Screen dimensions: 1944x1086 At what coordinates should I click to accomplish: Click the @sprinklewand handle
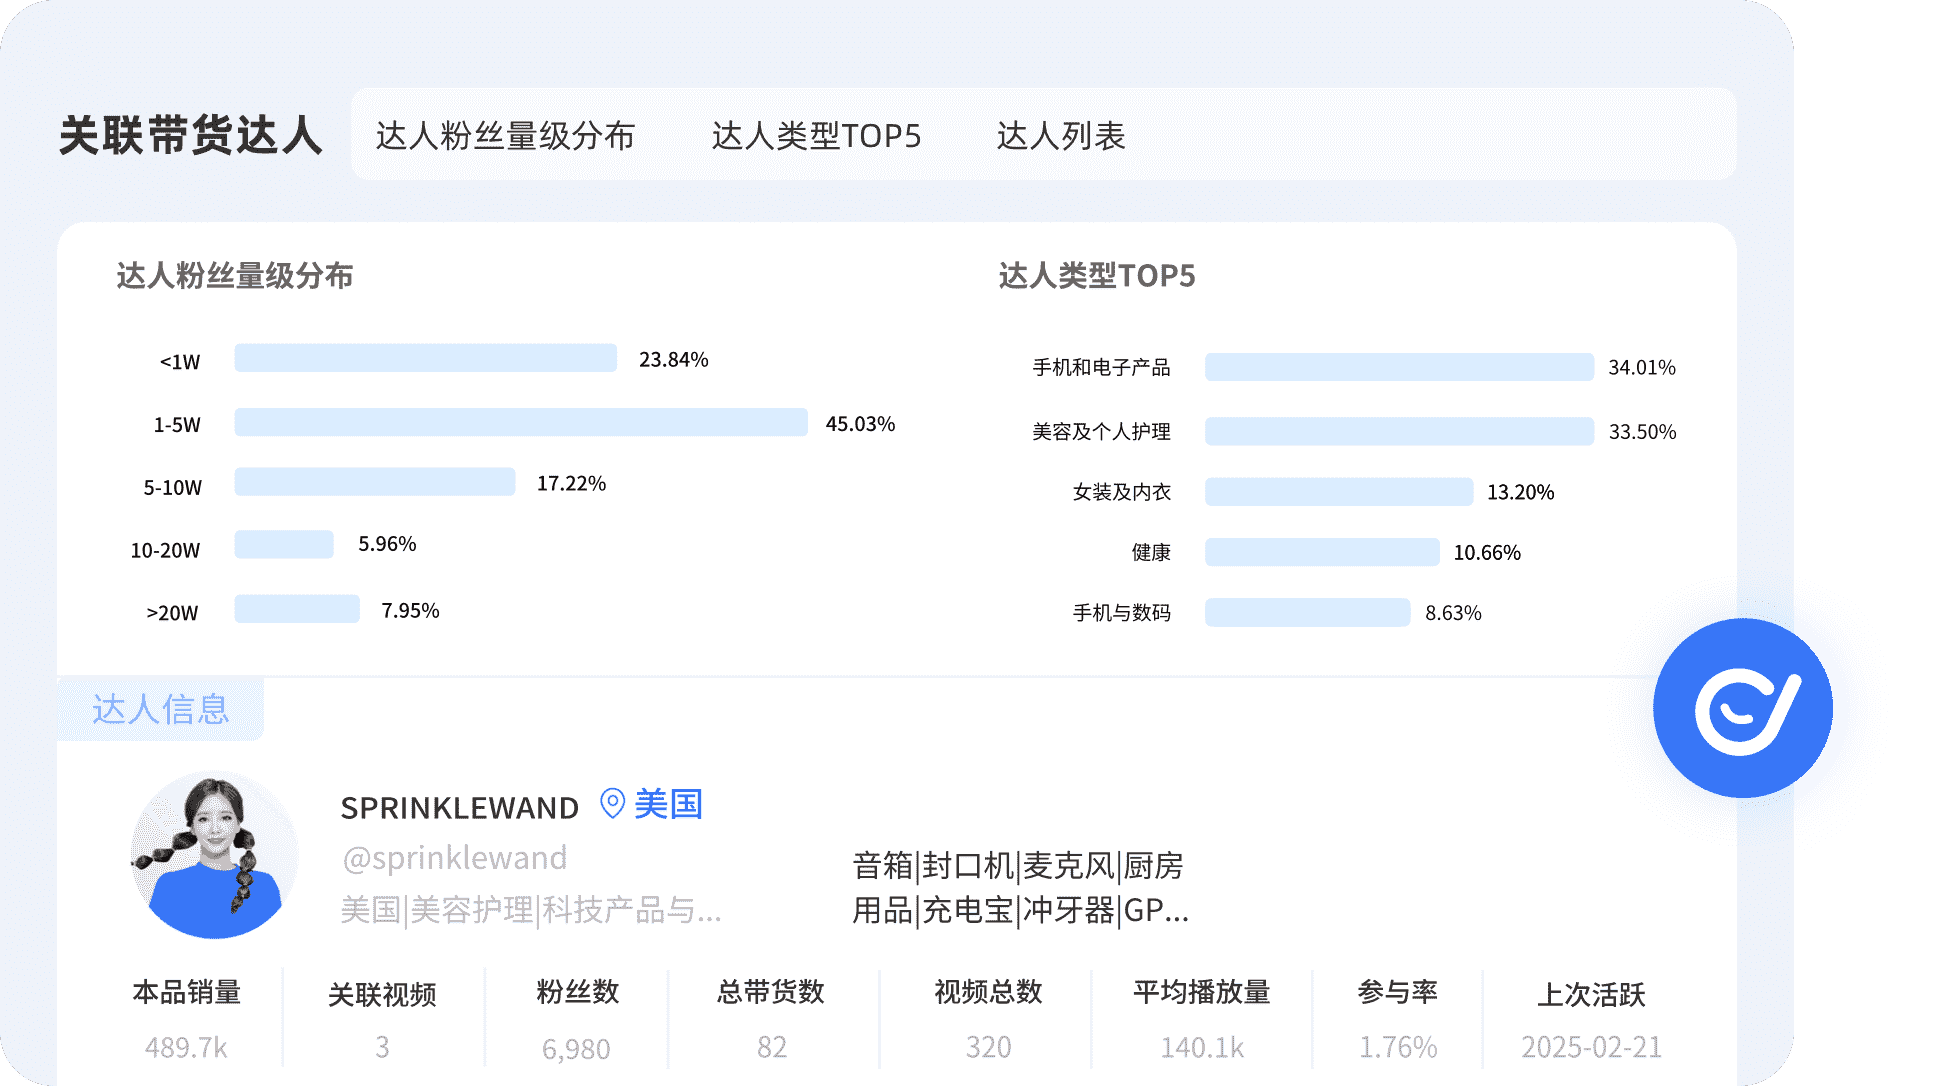454,858
